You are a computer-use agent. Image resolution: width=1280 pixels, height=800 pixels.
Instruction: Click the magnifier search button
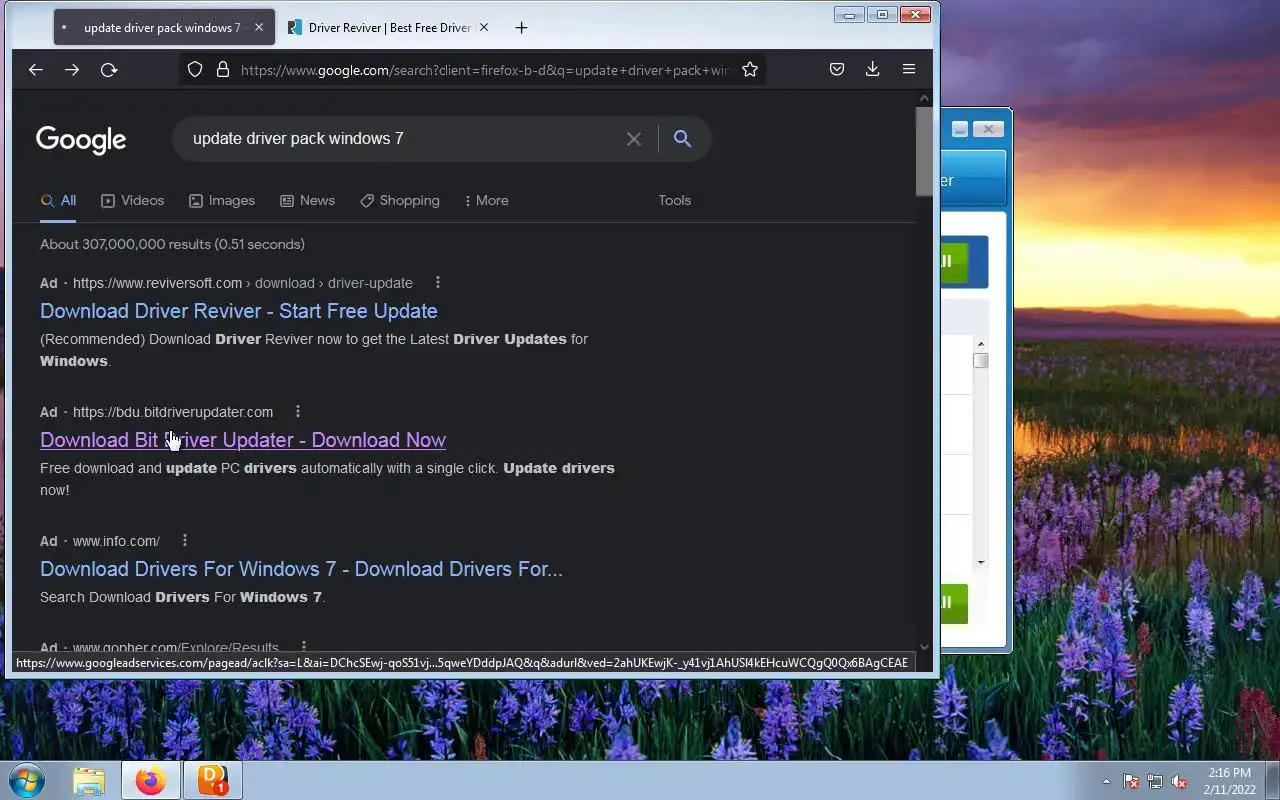coord(682,139)
